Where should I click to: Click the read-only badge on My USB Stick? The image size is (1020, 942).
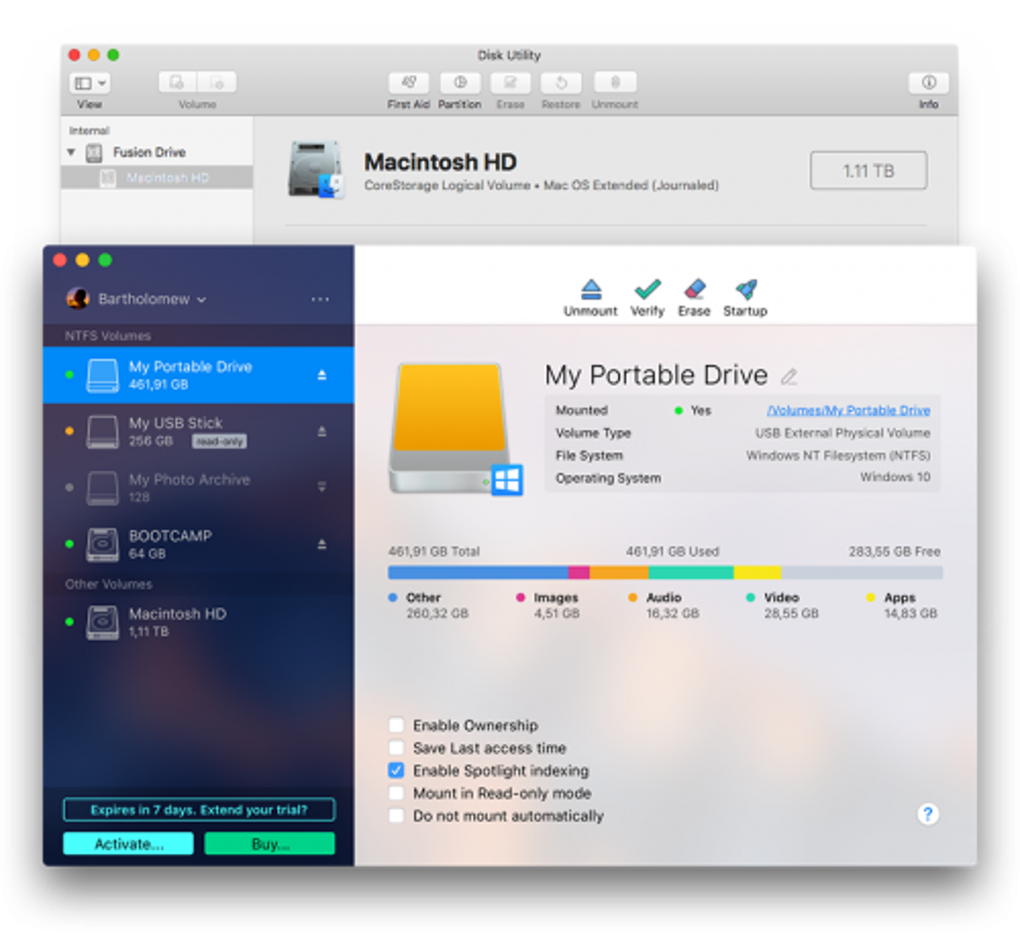pyautogui.click(x=219, y=442)
